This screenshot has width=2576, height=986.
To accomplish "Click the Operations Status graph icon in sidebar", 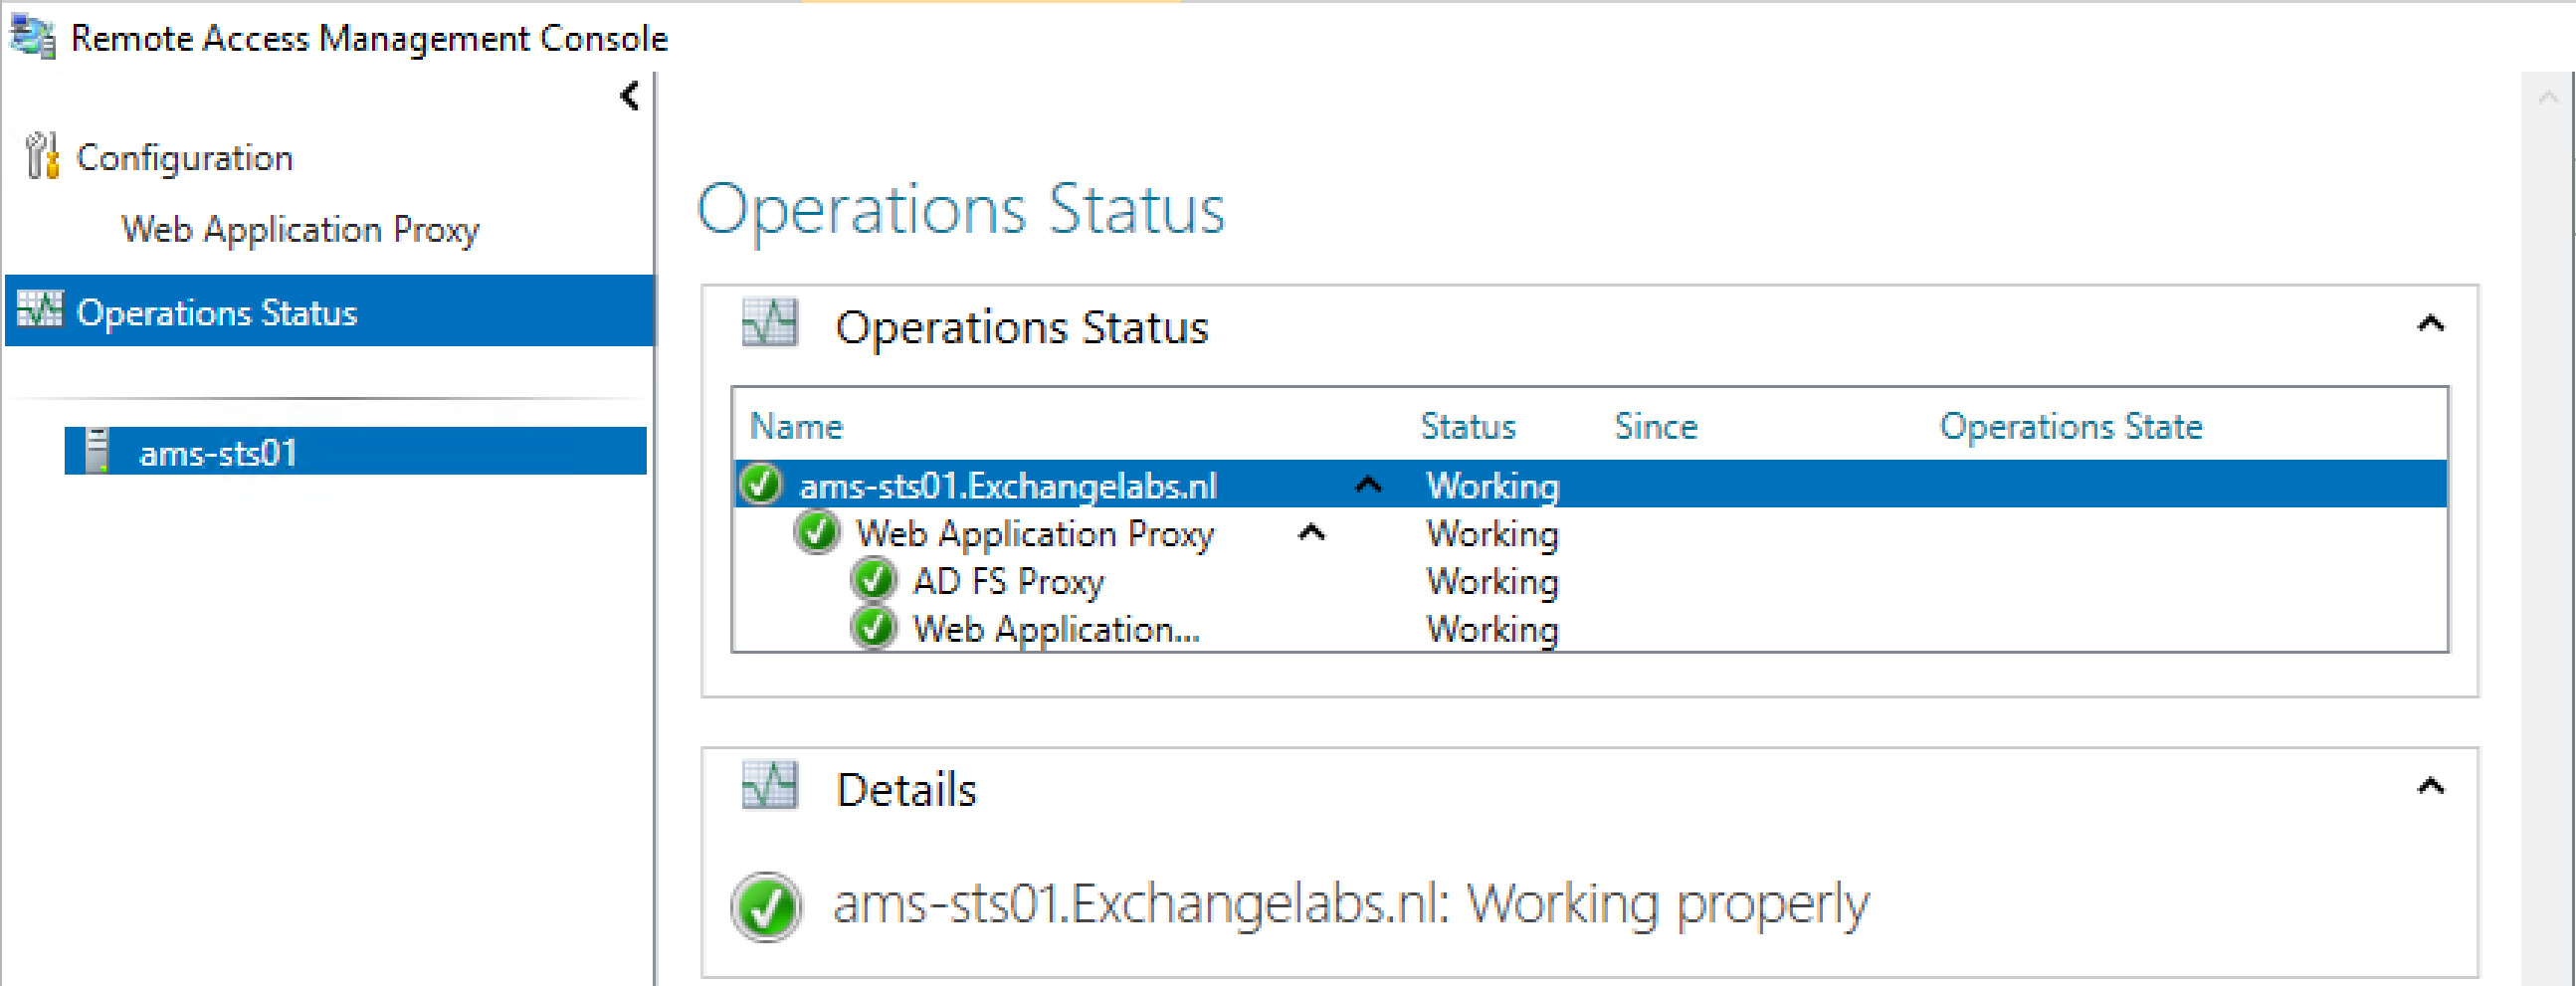I will [x=40, y=311].
